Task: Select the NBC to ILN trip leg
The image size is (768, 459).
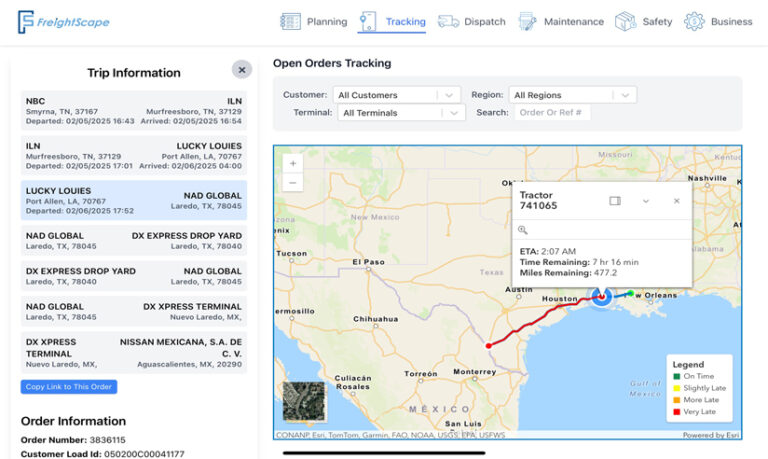Action: pos(134,111)
